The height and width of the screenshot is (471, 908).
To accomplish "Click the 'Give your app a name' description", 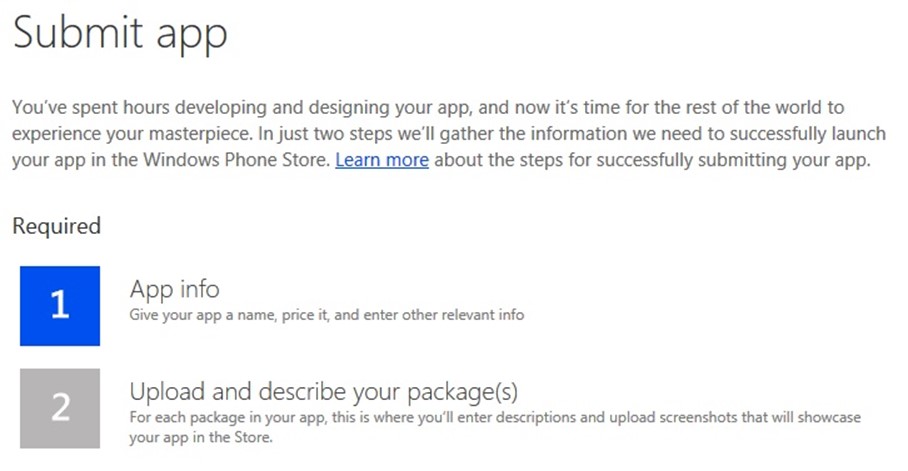I will coord(327,315).
